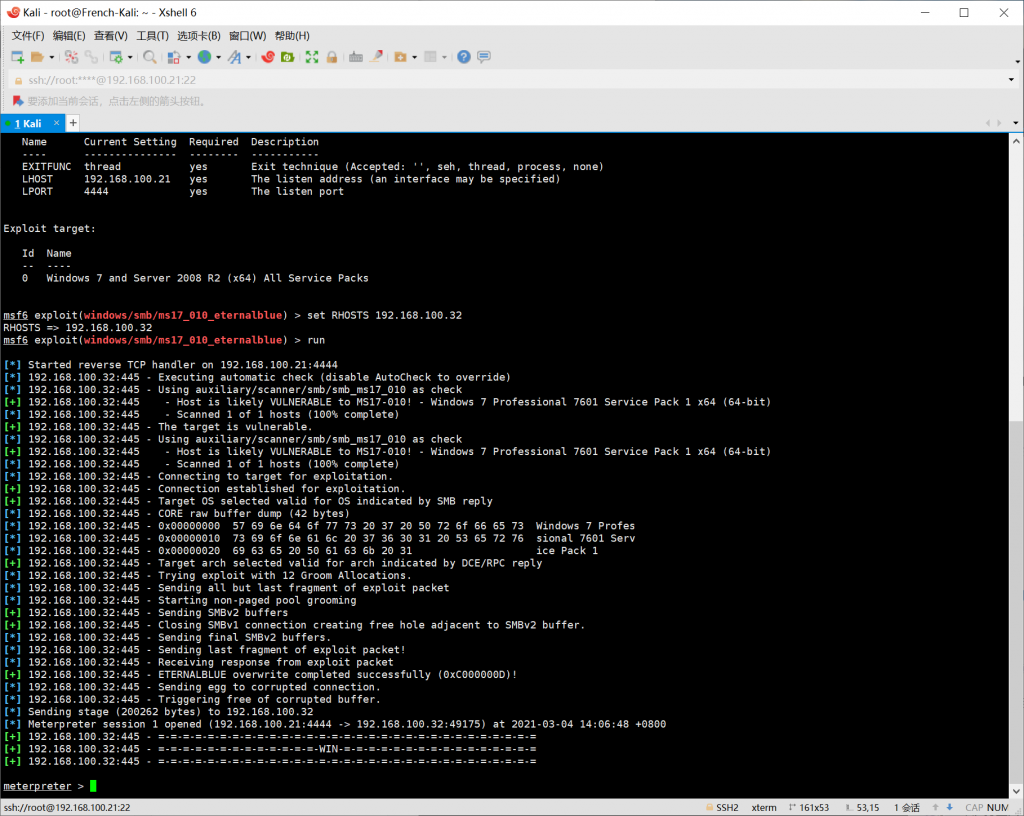1024x816 pixels.
Task: Click the pane layout grid icon
Action: coord(430,57)
